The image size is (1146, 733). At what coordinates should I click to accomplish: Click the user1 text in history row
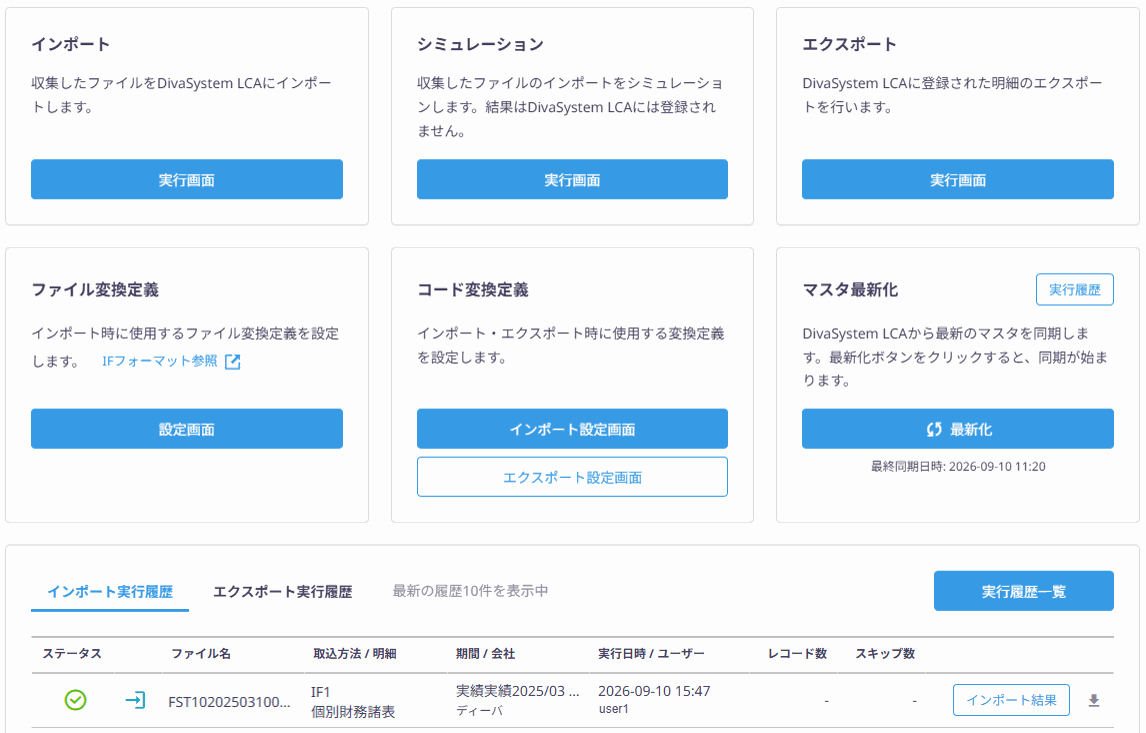[613, 709]
